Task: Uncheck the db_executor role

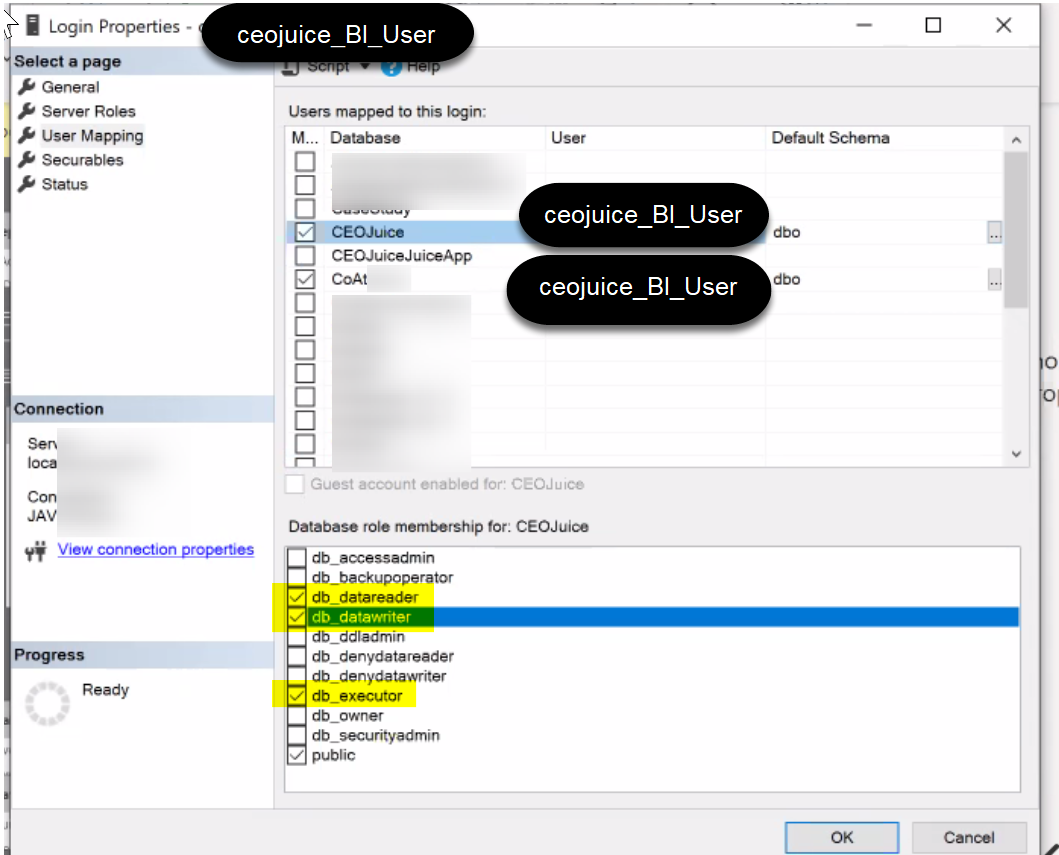Action: tap(296, 696)
